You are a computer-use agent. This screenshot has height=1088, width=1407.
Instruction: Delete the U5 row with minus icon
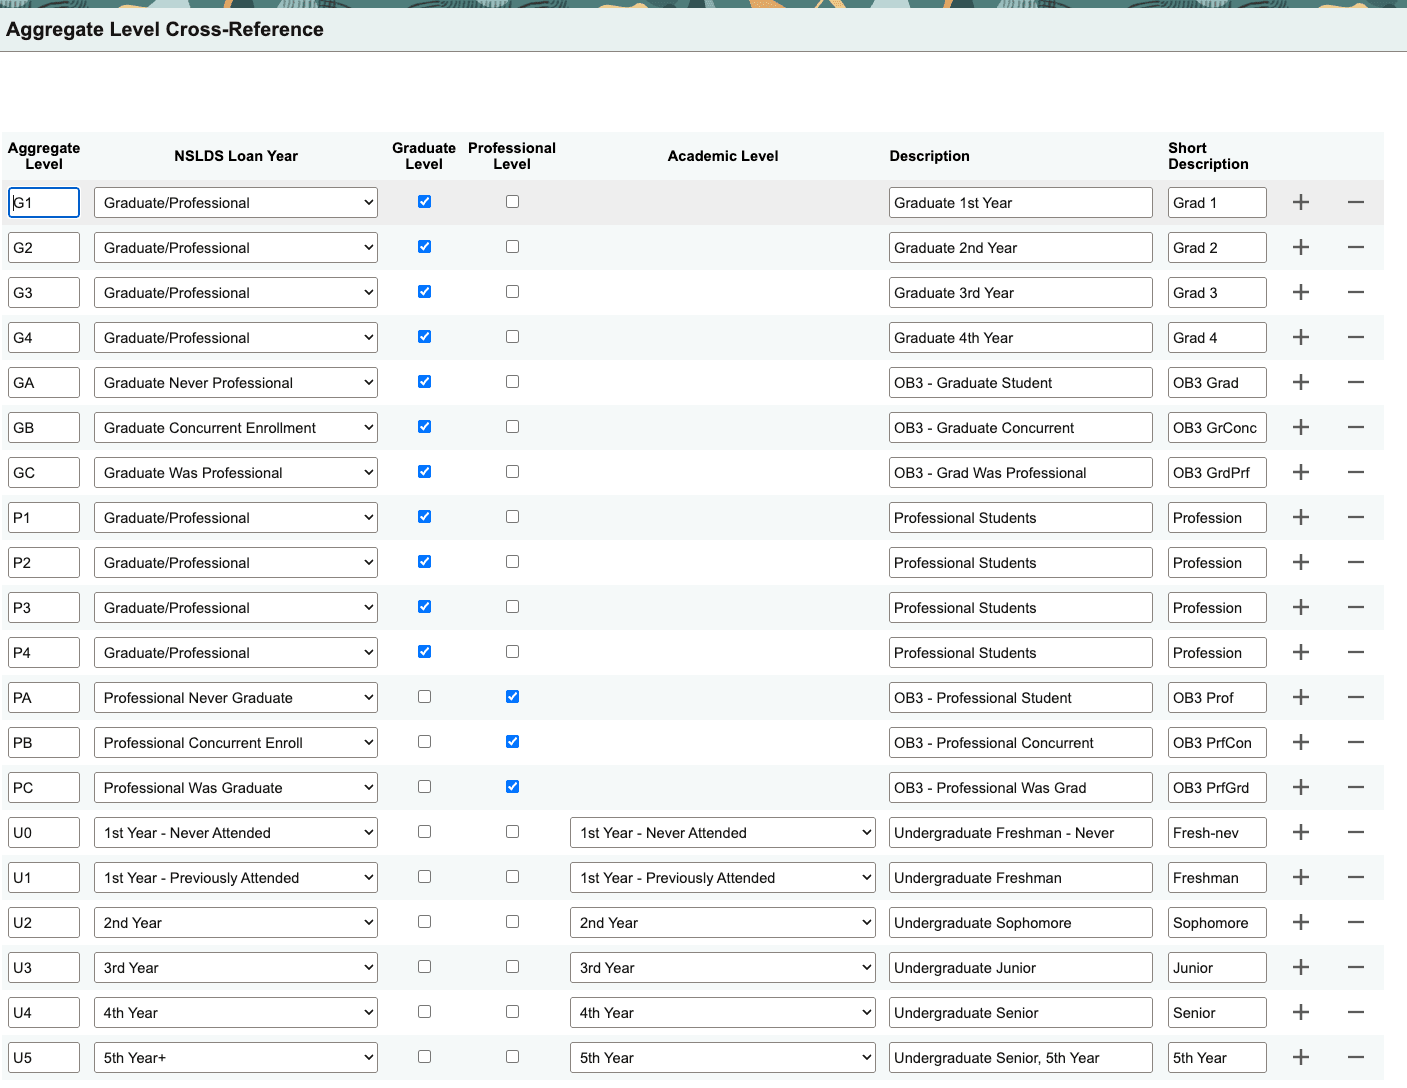[1356, 1057]
